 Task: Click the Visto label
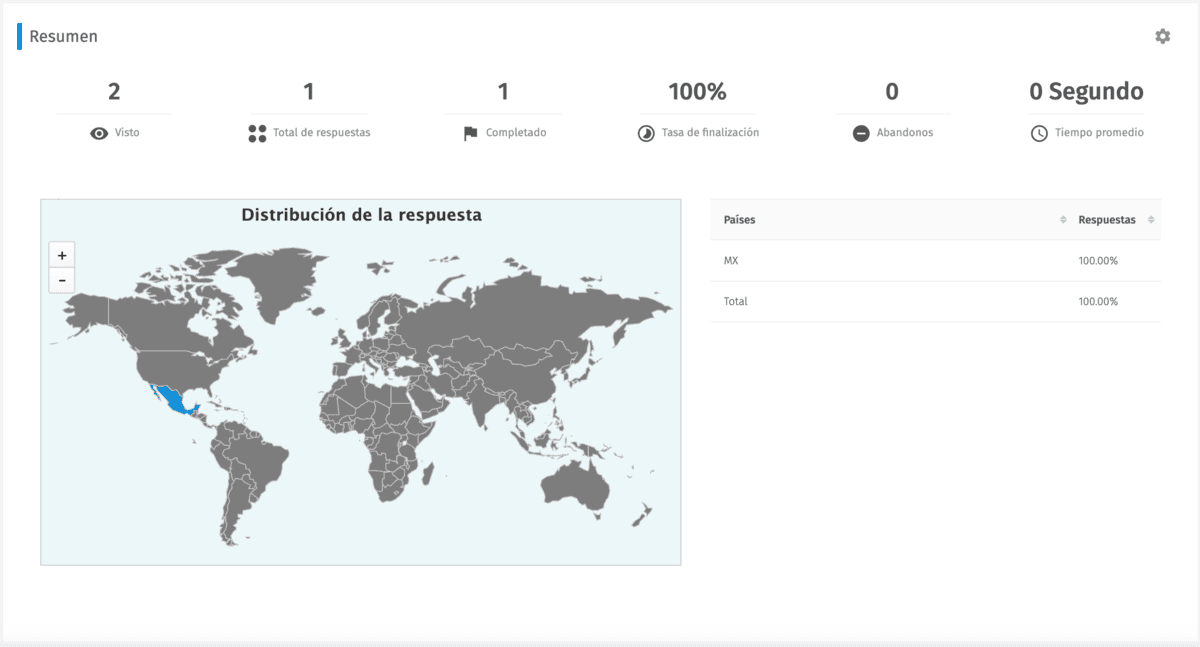coord(127,133)
